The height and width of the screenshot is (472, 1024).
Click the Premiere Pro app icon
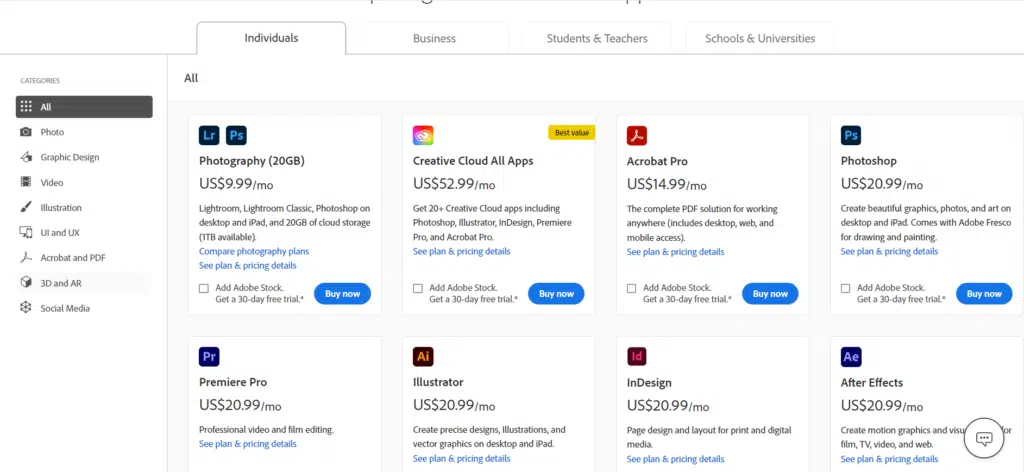(210, 357)
